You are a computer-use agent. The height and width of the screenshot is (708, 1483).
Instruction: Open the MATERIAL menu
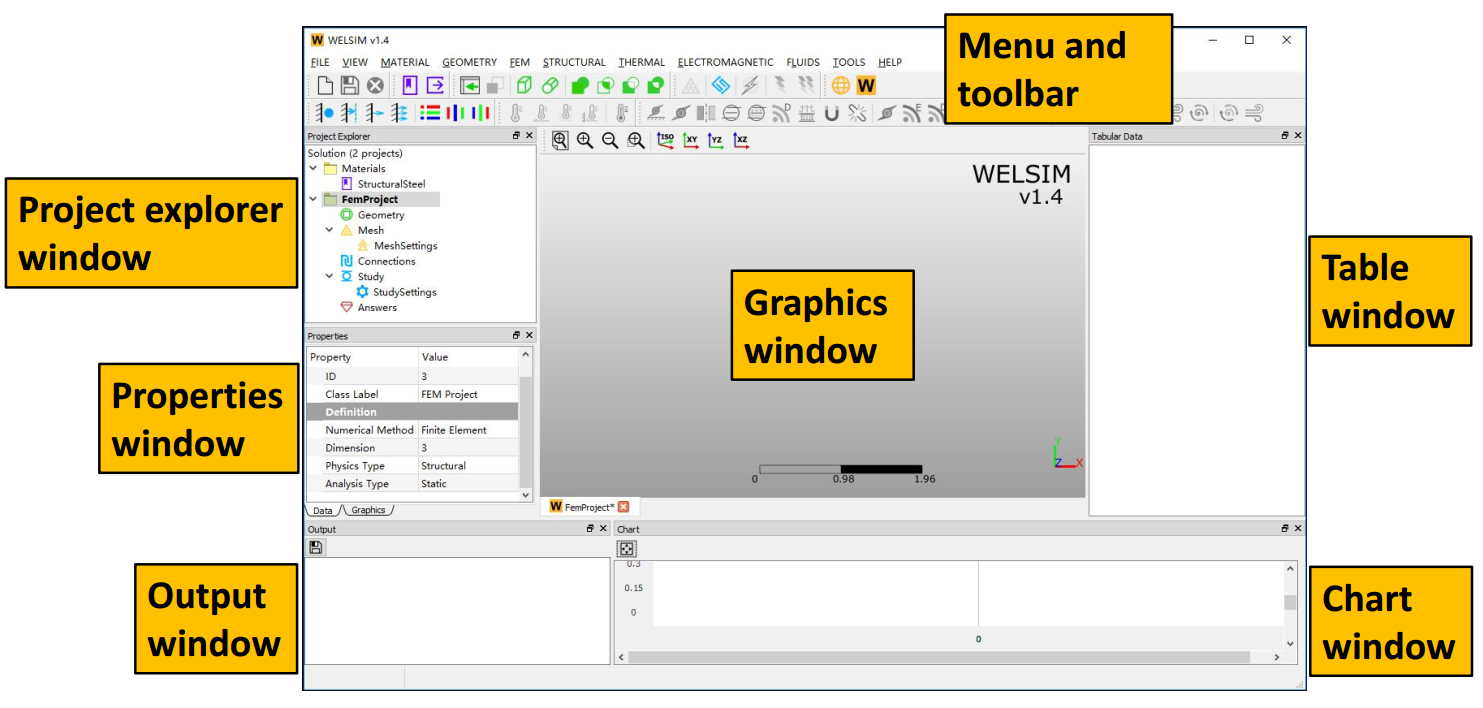(405, 62)
